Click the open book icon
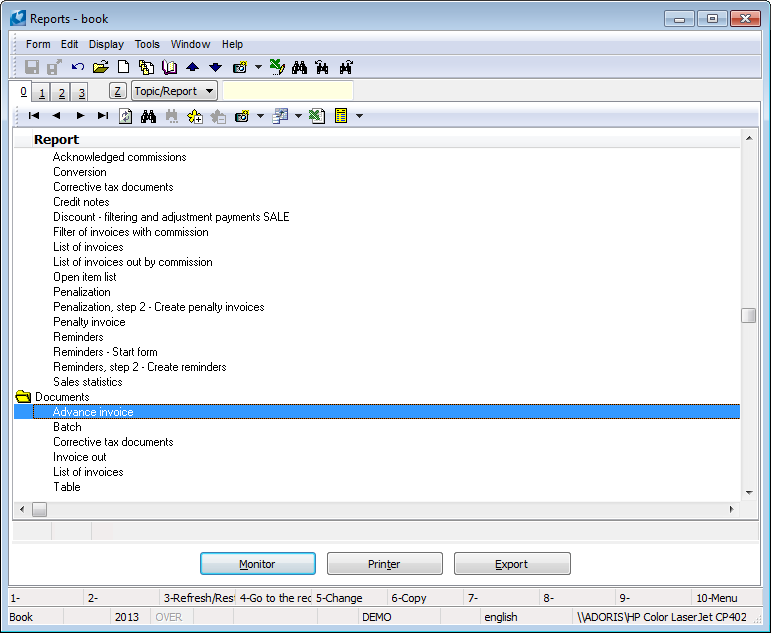Viewport: 771px width, 633px height. pos(169,67)
